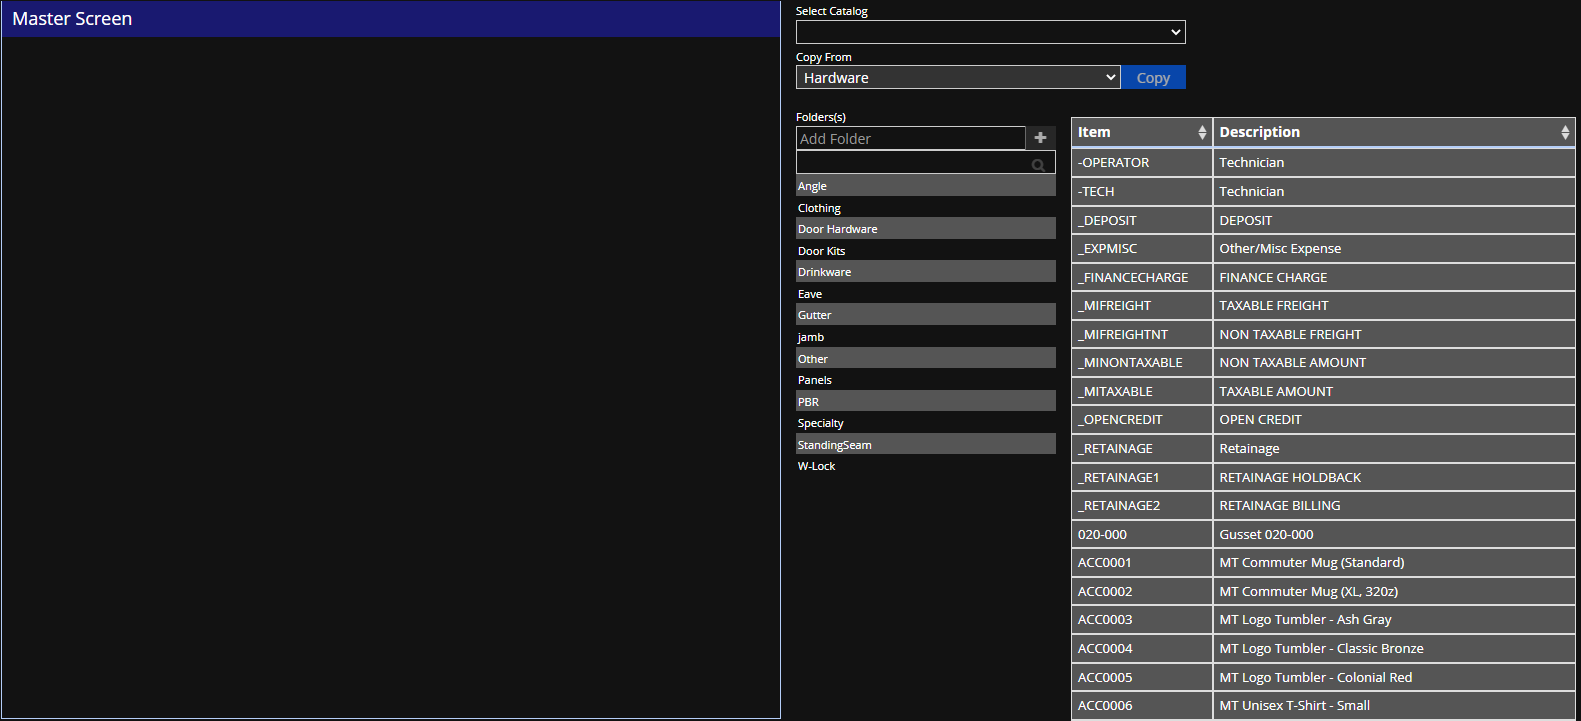This screenshot has width=1581, height=721.
Task: Select the _OPENCREDIT item
Action: [x=1142, y=419]
